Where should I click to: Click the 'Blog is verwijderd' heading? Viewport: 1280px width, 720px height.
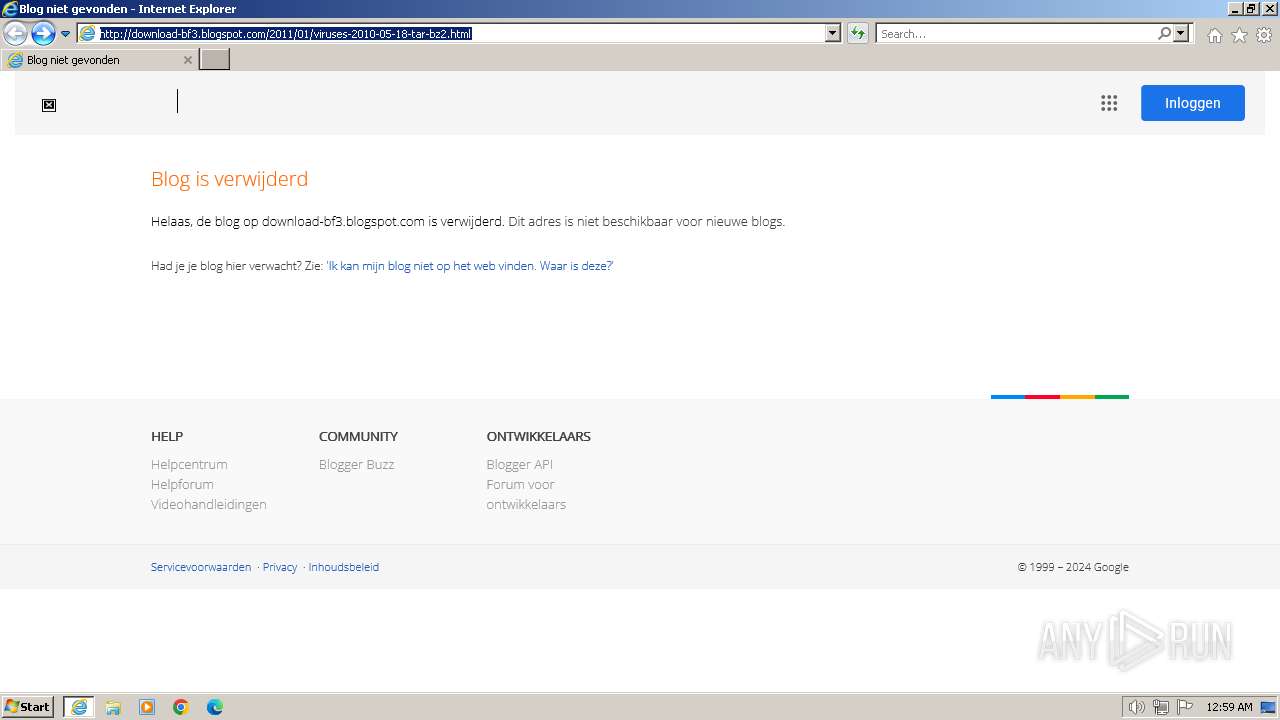[229, 179]
